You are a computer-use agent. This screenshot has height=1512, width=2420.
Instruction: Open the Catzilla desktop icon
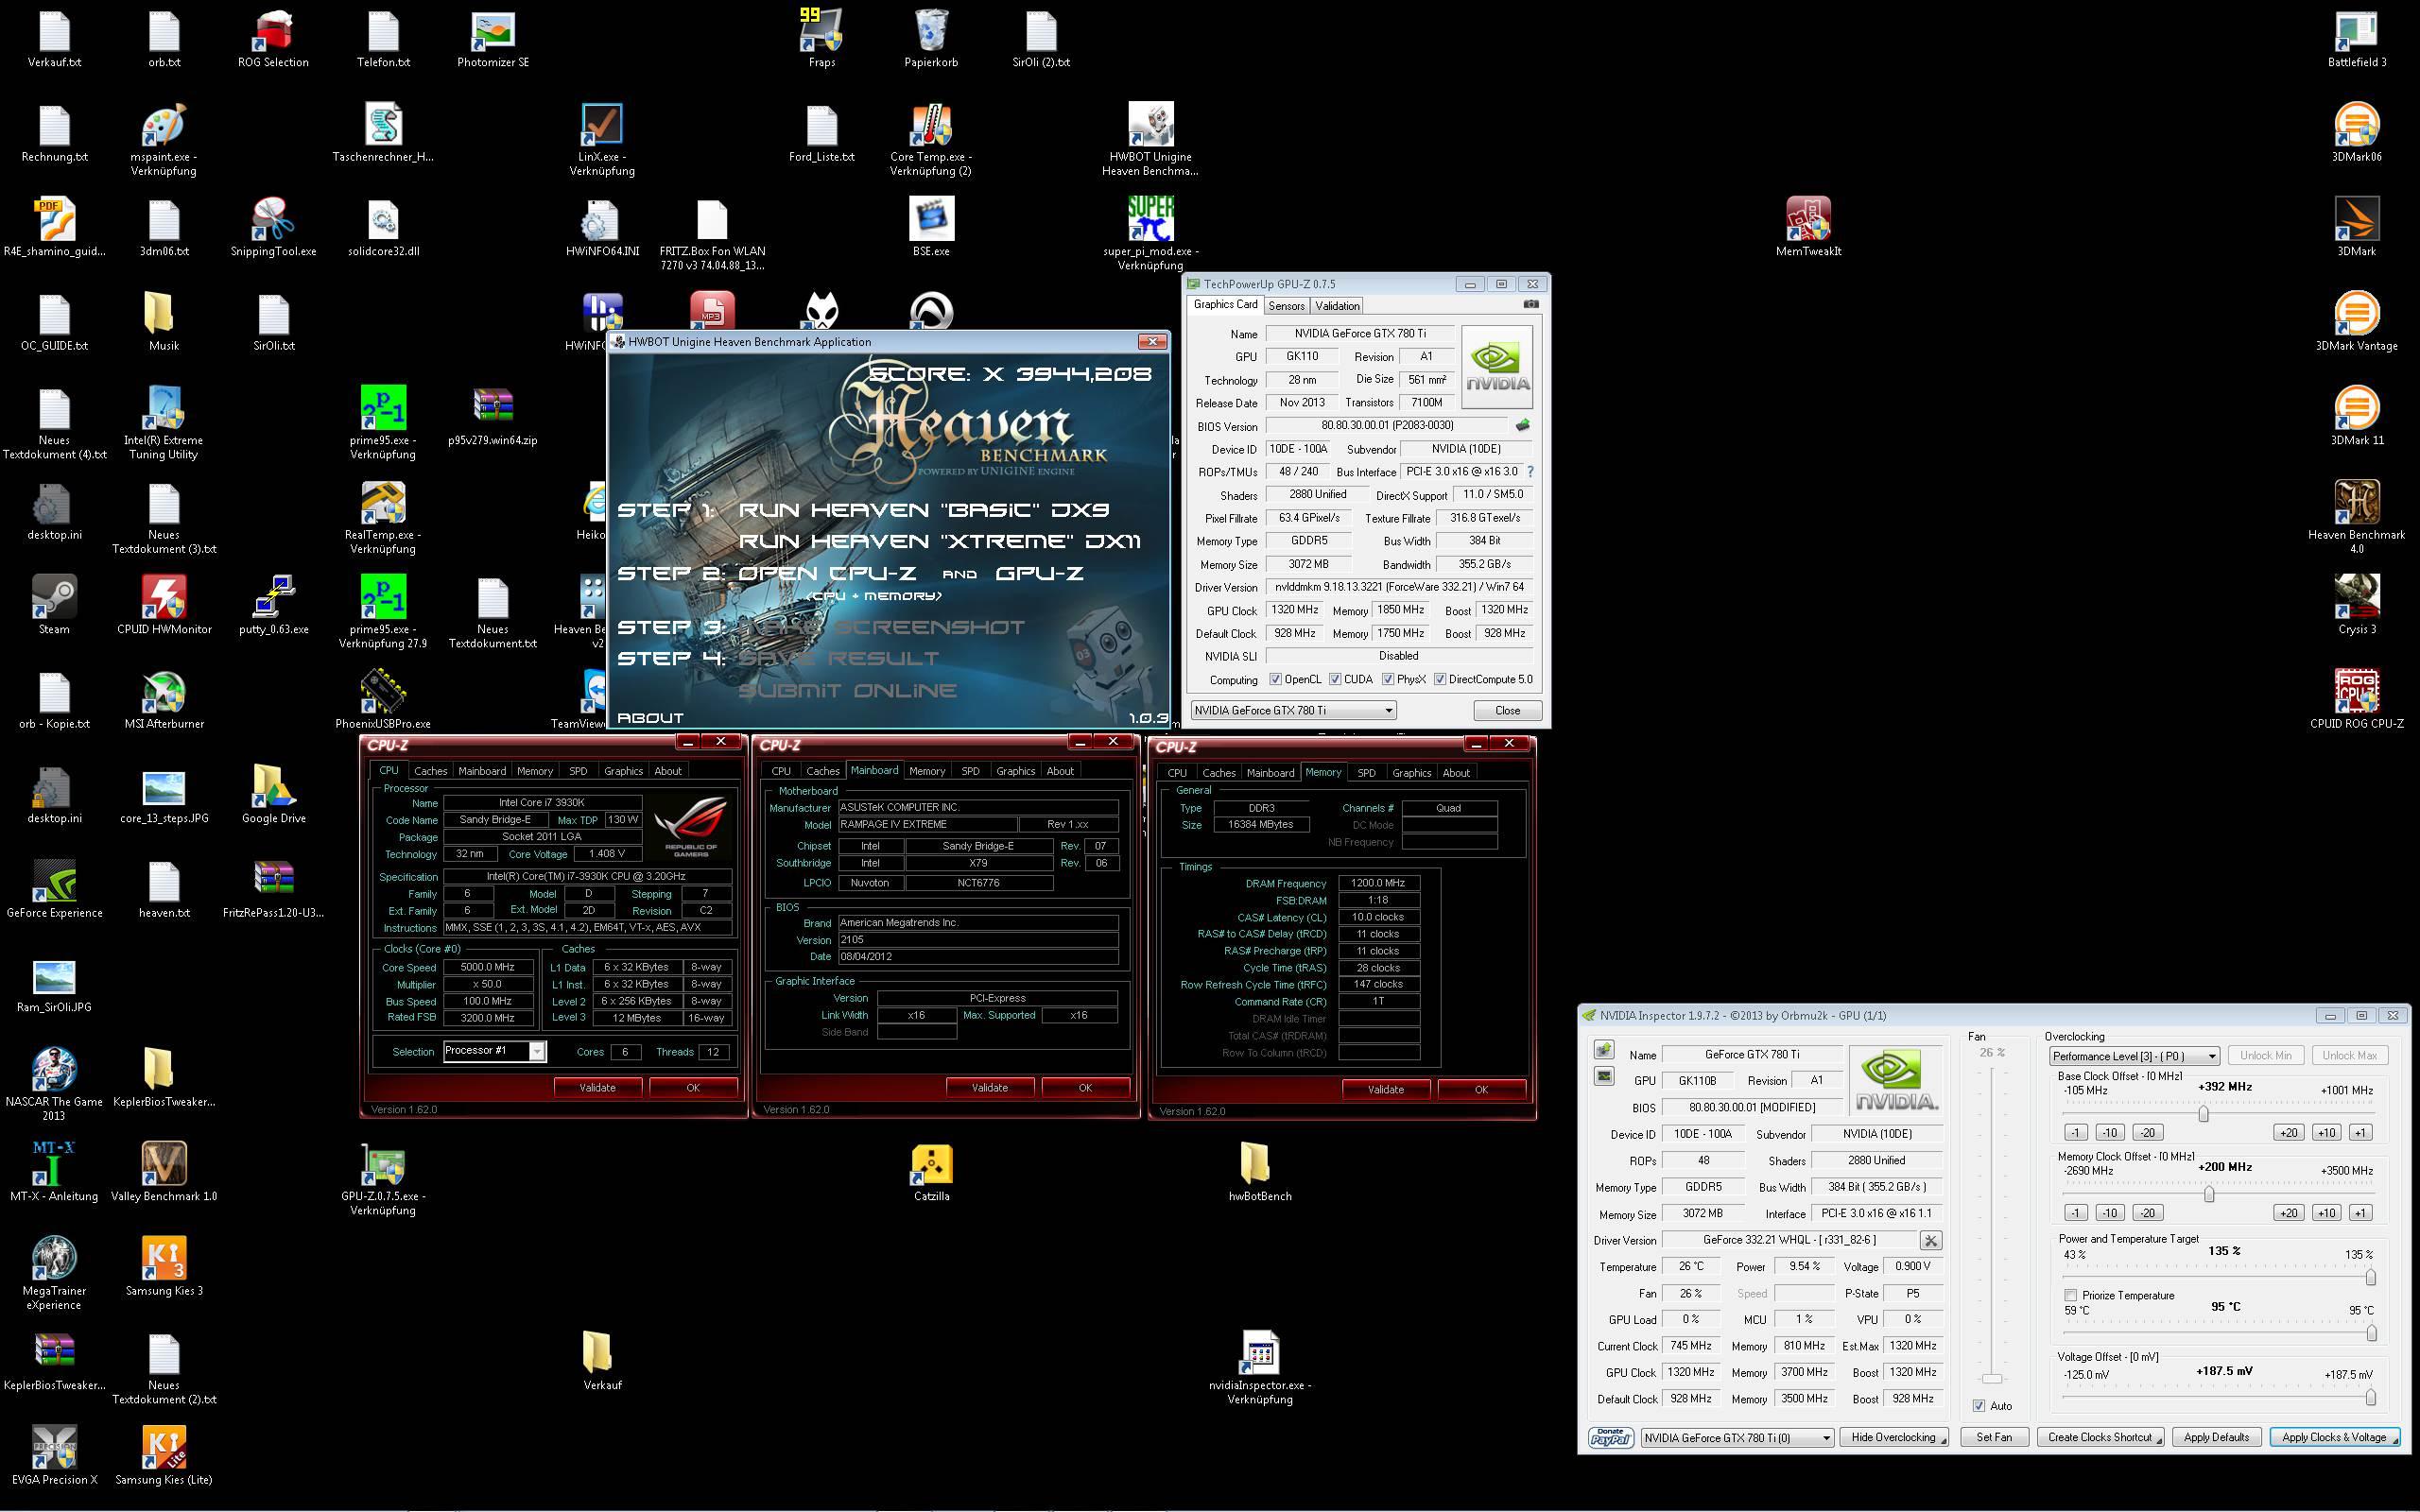point(931,1173)
